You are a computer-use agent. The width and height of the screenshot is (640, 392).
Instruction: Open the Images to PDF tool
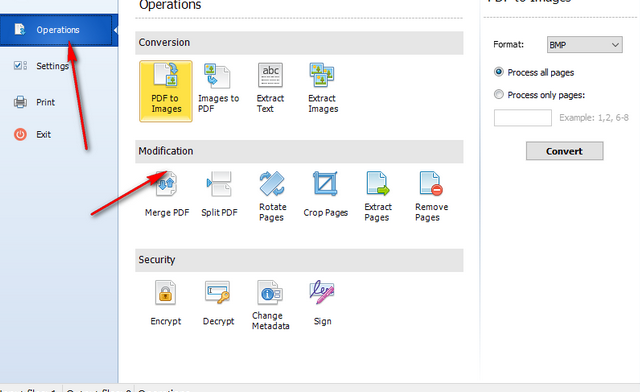(x=218, y=88)
